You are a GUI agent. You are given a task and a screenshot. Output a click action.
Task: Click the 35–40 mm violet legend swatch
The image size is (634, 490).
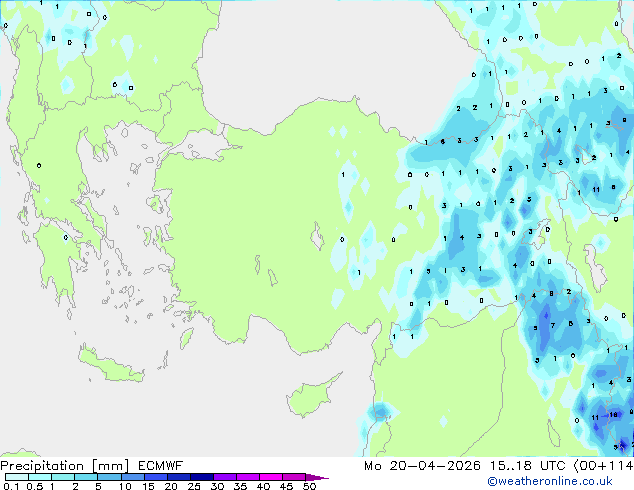click(247, 477)
